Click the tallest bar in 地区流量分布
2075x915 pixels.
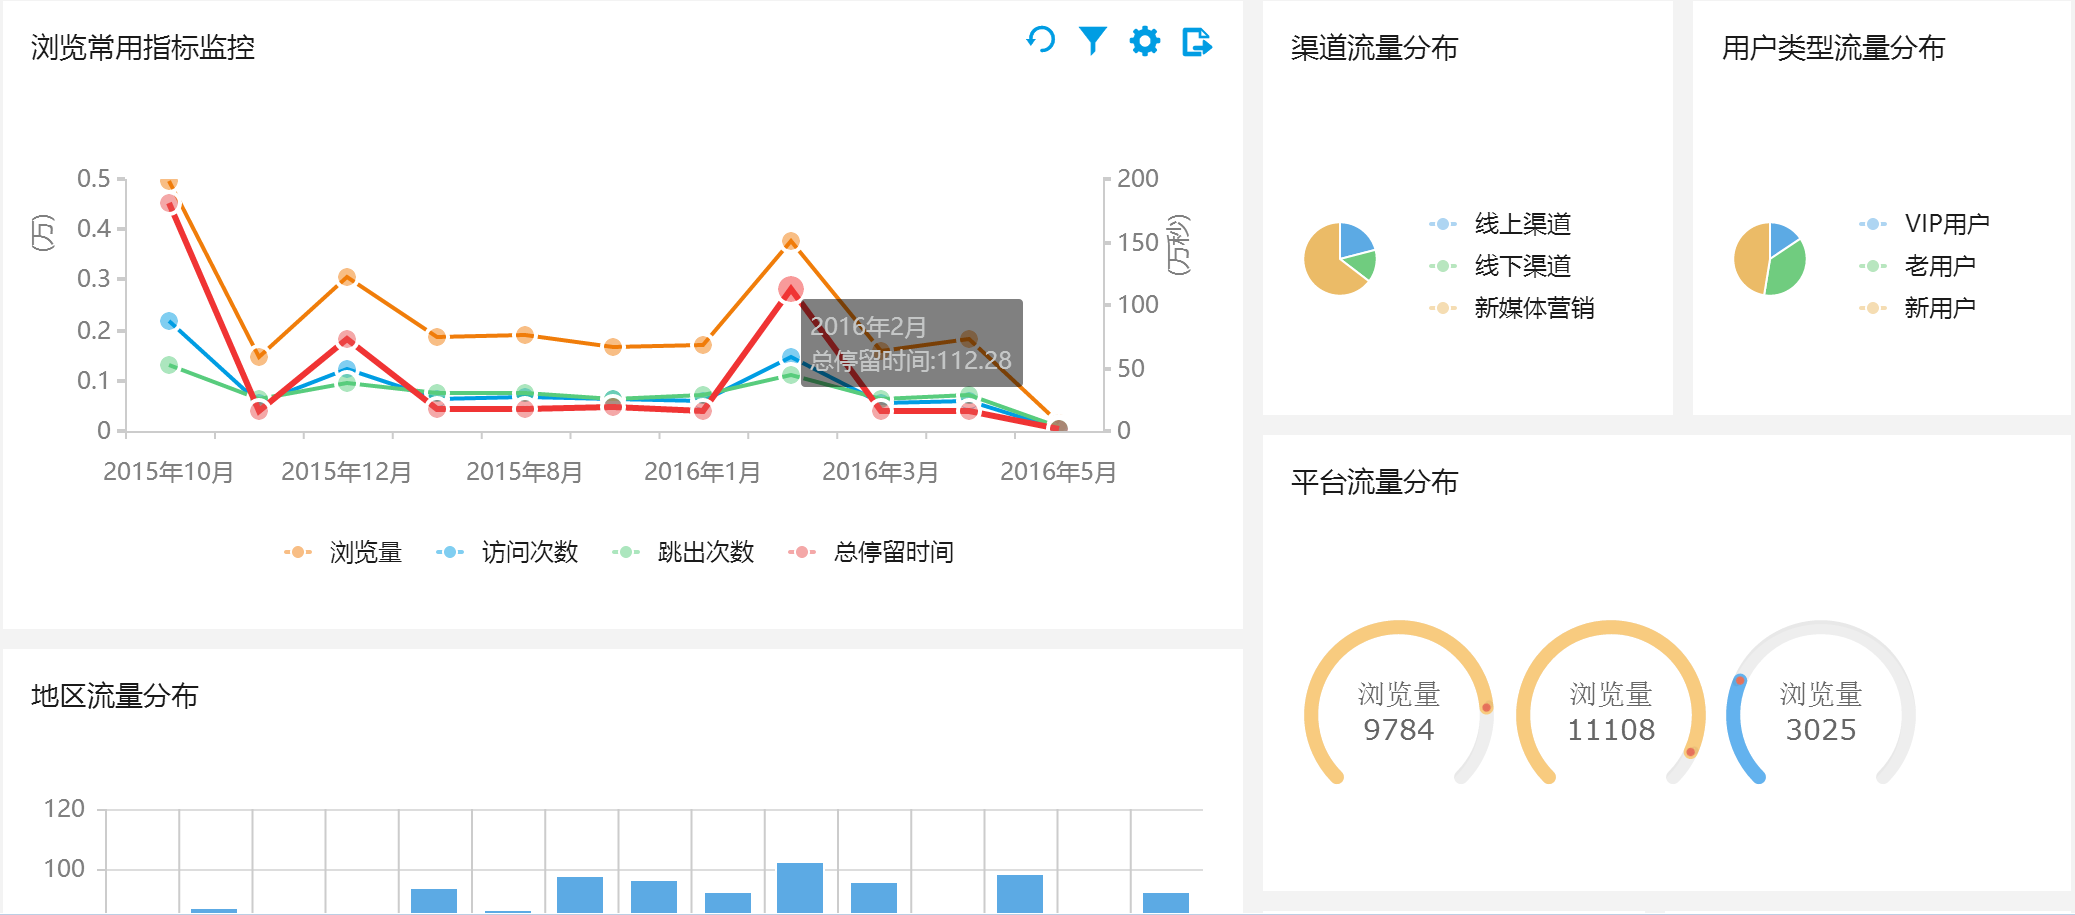(x=800, y=888)
